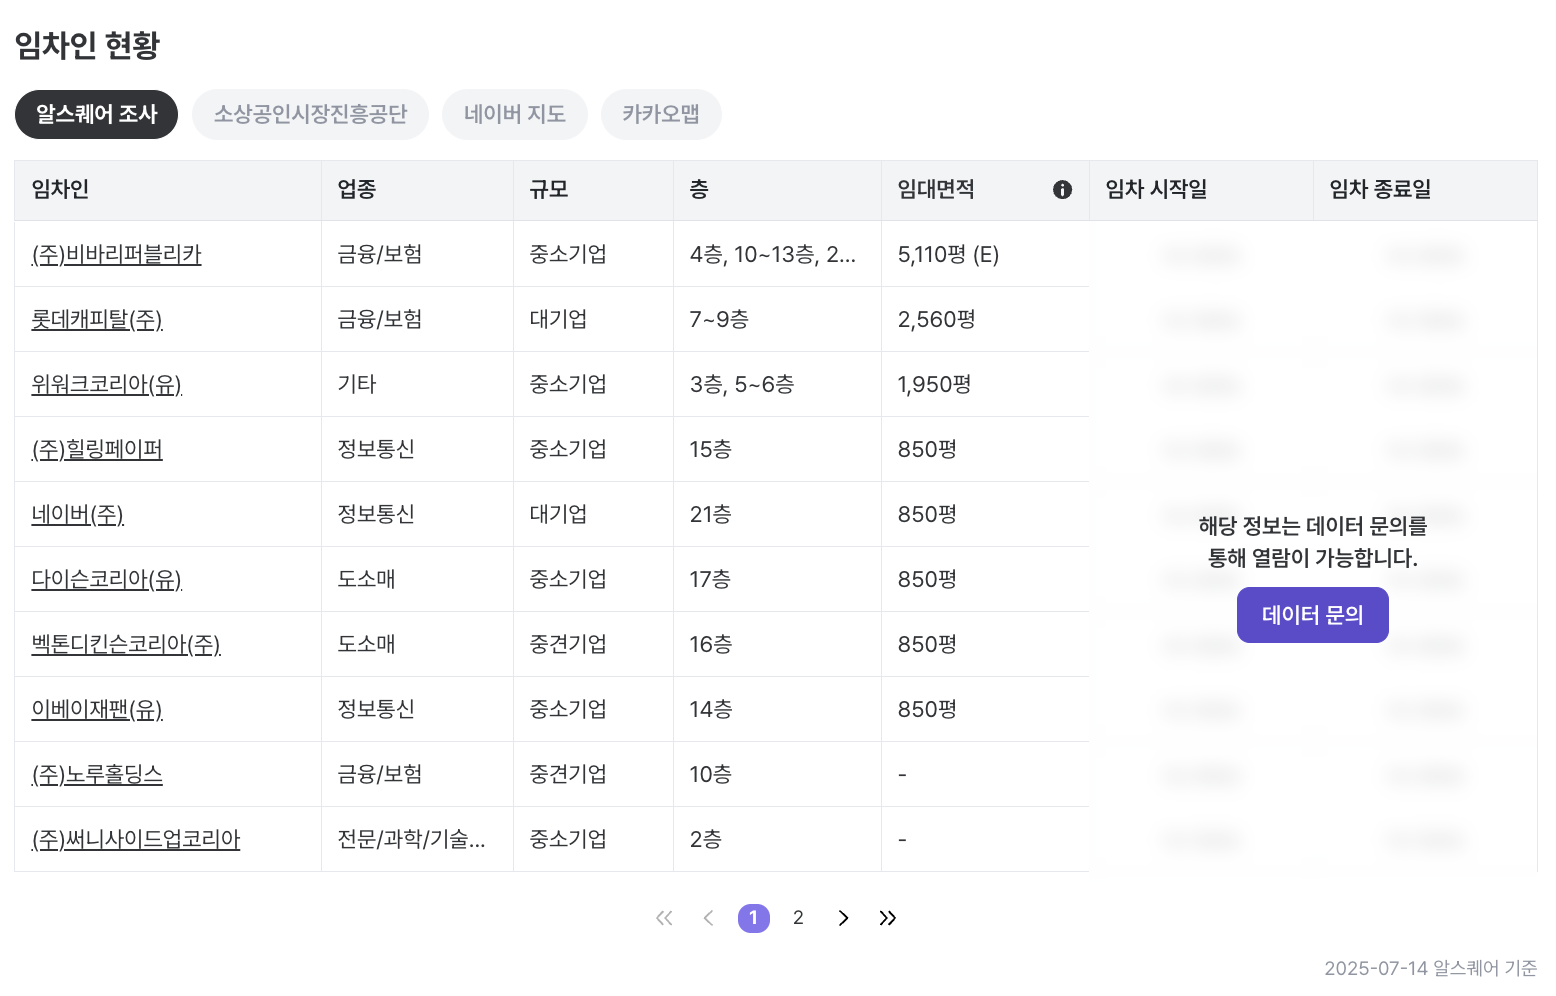Click the info icon beside 임대면적
The image size is (1556, 996).
(1062, 190)
